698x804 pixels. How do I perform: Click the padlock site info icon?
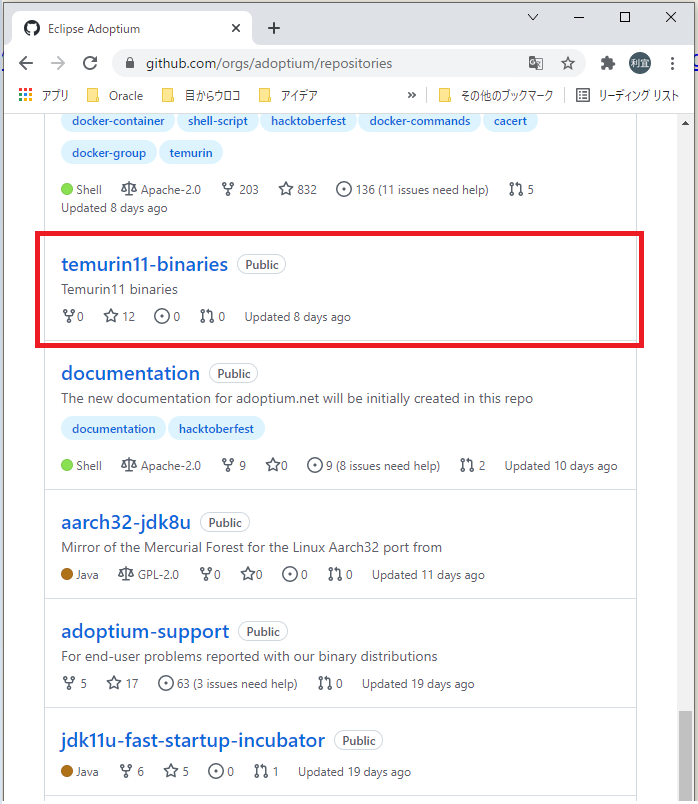(130, 63)
